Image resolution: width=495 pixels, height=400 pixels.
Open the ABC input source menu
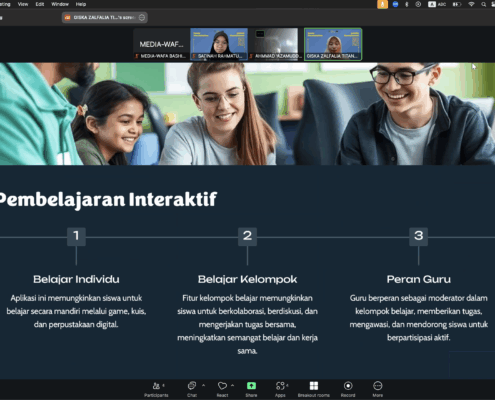point(437,4)
